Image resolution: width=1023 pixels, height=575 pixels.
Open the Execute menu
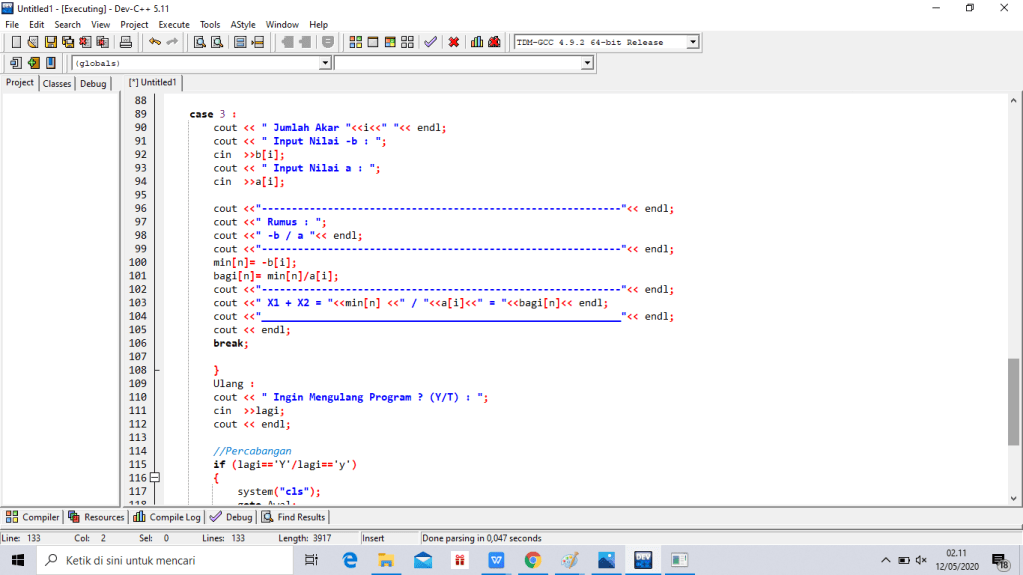(174, 24)
